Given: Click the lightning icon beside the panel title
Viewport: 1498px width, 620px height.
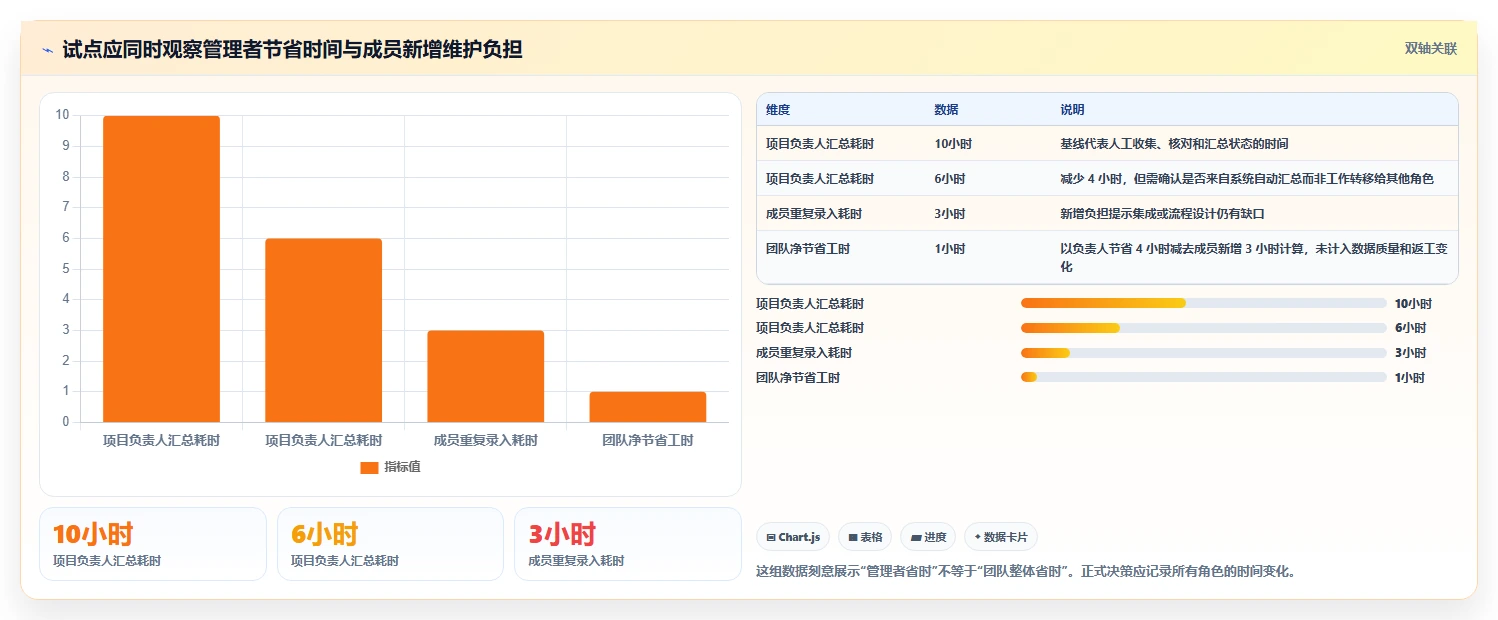Looking at the screenshot, I should [x=47, y=50].
